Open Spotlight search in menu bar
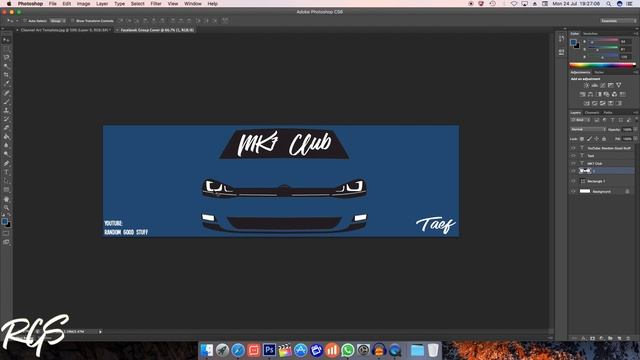Image resolution: width=640 pixels, height=360 pixels. (x=609, y=4)
